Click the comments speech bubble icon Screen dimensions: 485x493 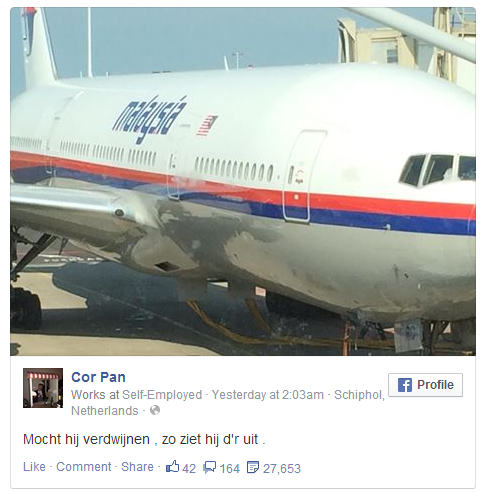tap(210, 467)
